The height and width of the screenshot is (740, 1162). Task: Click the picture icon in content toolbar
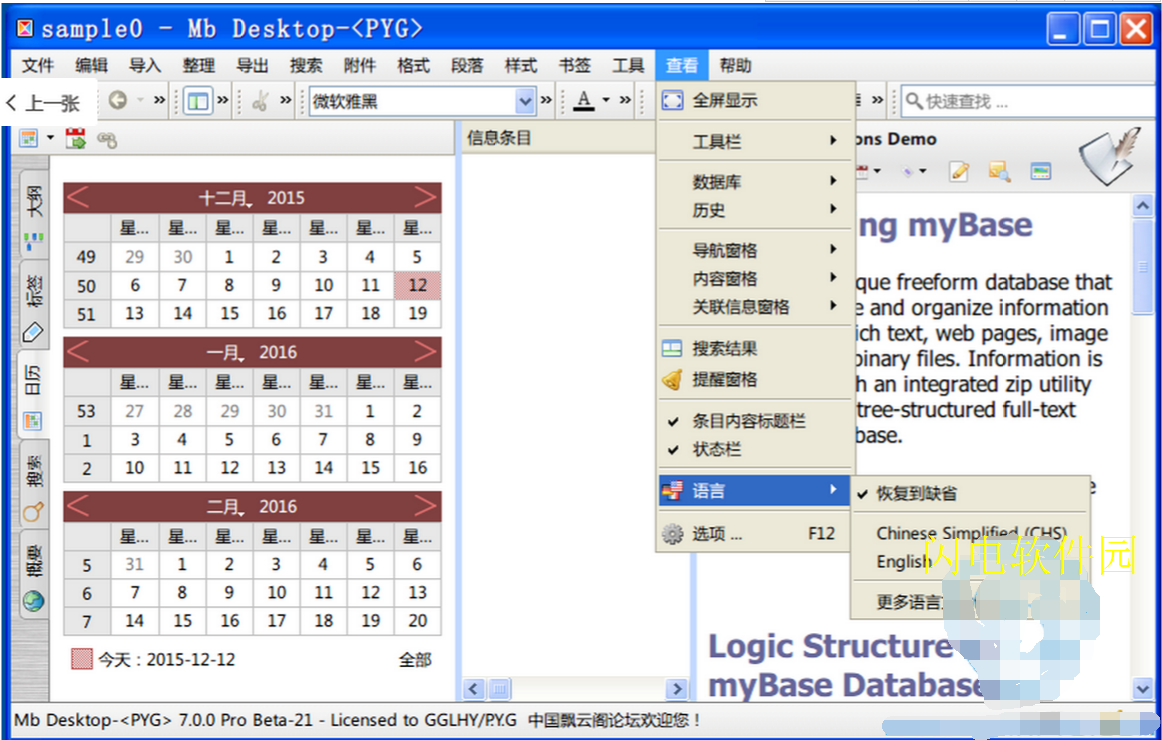click(1040, 171)
